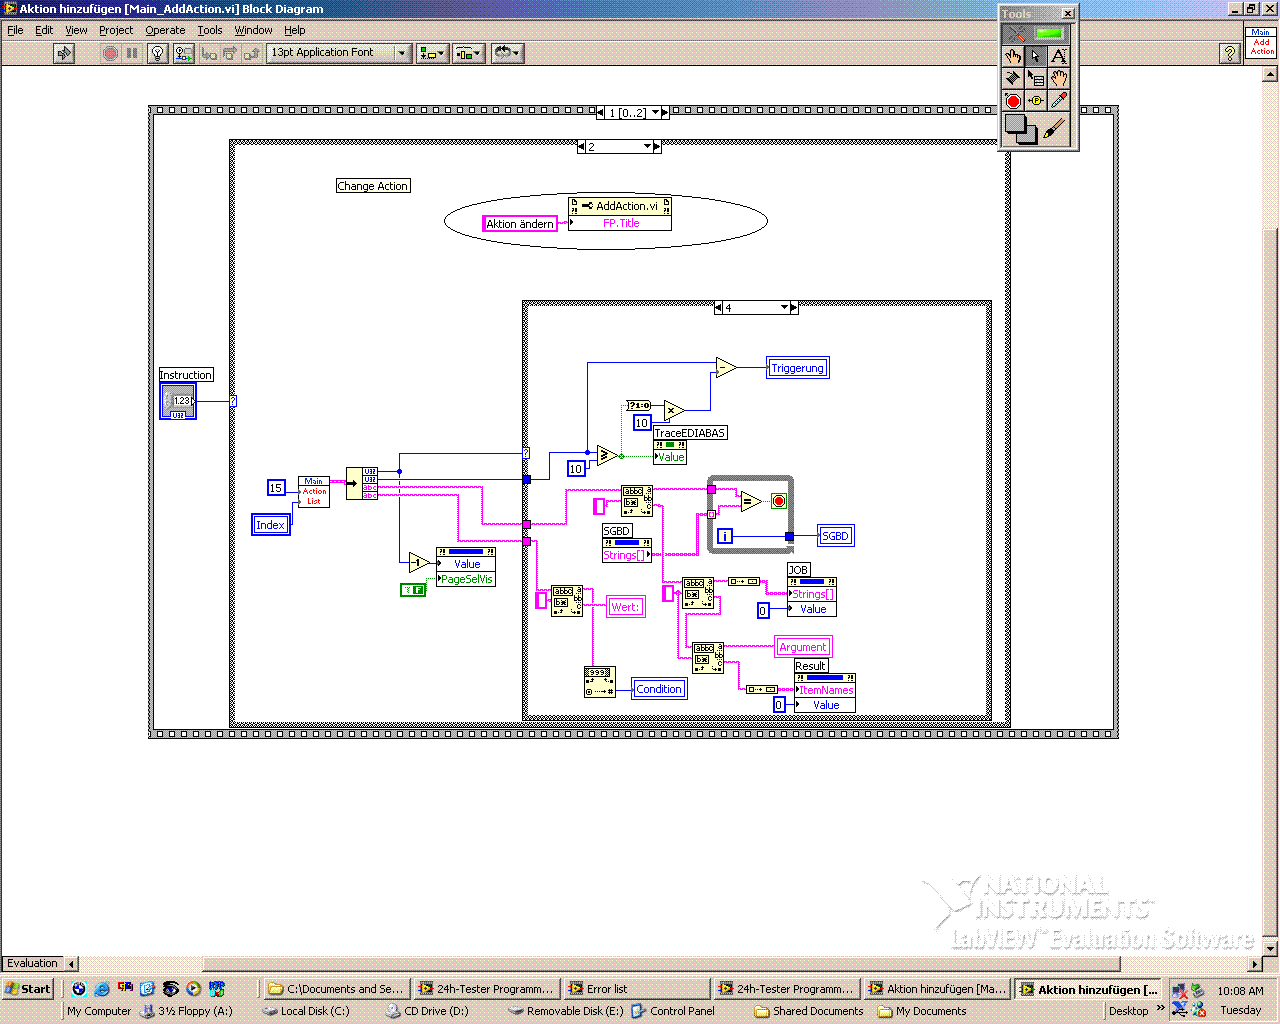Select the Triggerung indicator terminal

pyautogui.click(x=798, y=368)
